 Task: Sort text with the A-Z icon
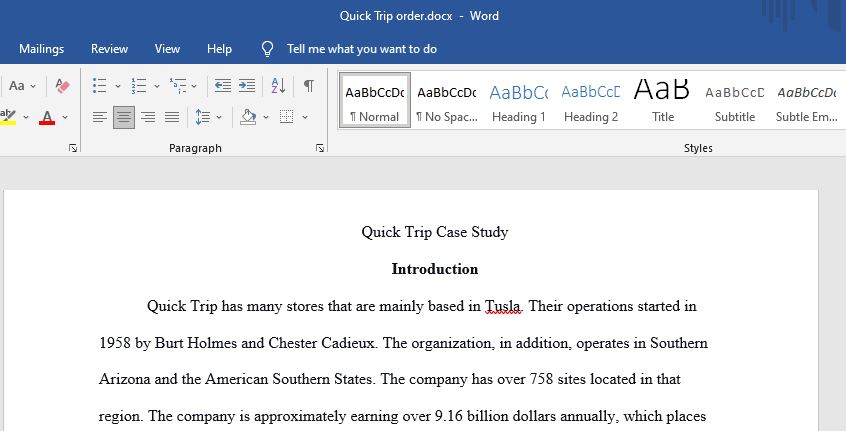coord(278,85)
